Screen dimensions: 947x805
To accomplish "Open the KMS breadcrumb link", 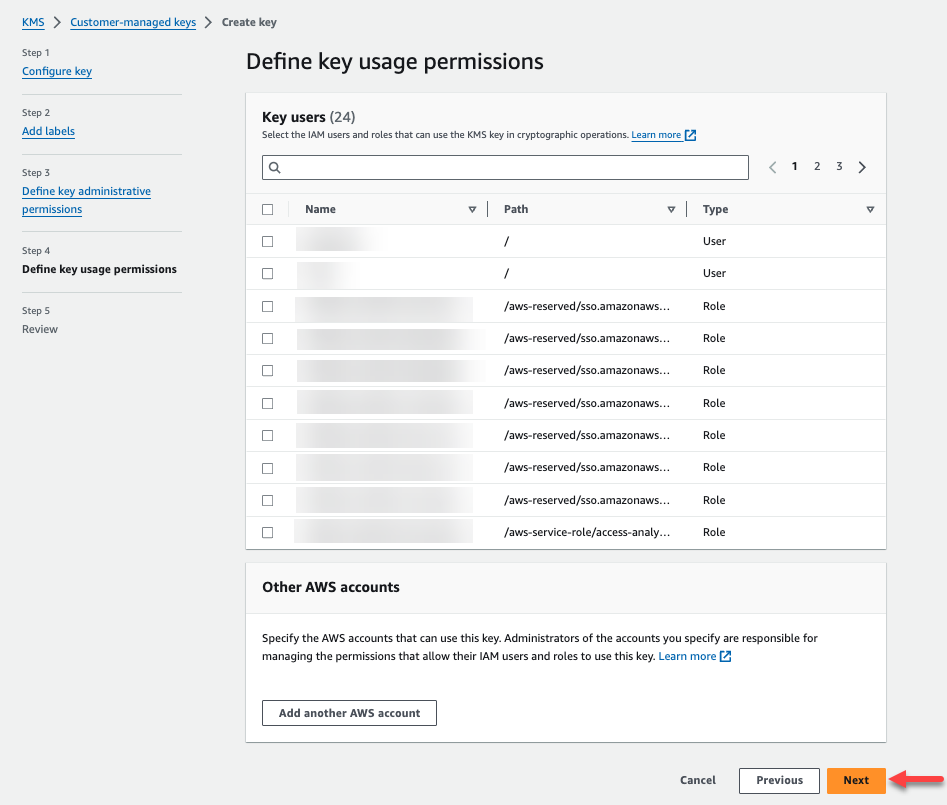I will (x=33, y=22).
